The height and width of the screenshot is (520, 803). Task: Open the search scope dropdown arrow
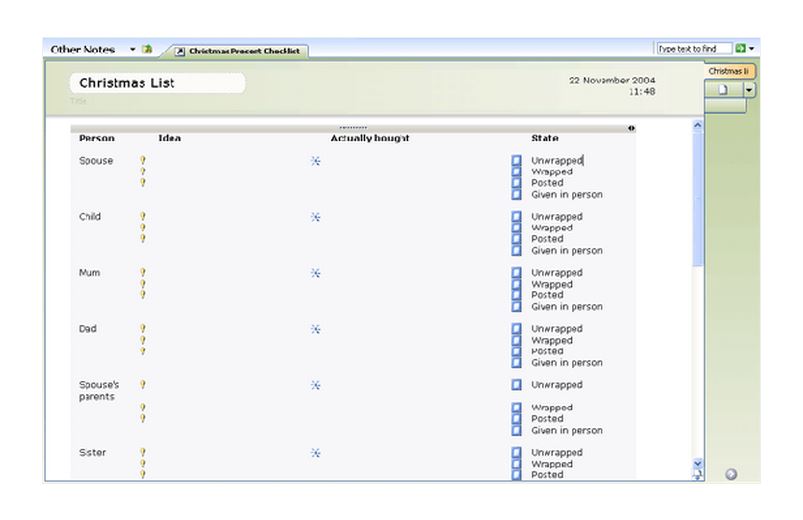(751, 49)
